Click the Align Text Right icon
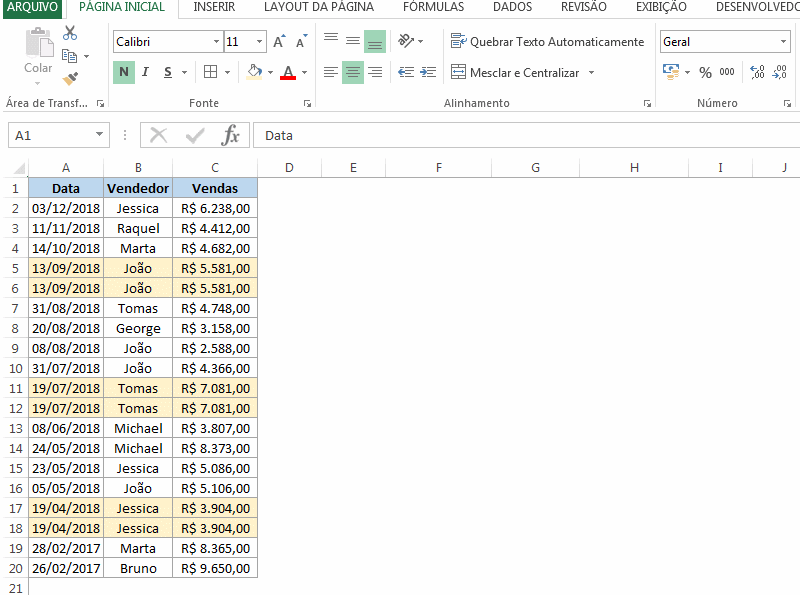This screenshot has height=595, width=800. (375, 72)
